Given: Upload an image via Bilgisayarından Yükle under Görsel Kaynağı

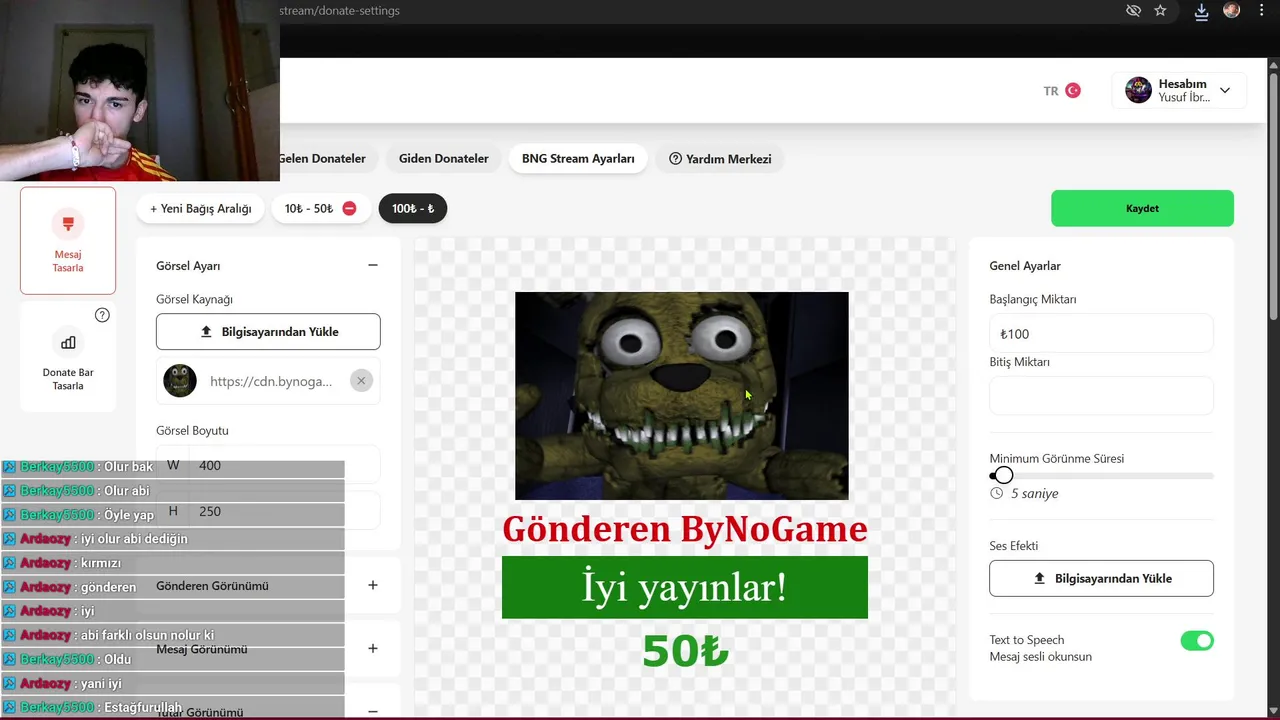Looking at the screenshot, I should click(268, 332).
